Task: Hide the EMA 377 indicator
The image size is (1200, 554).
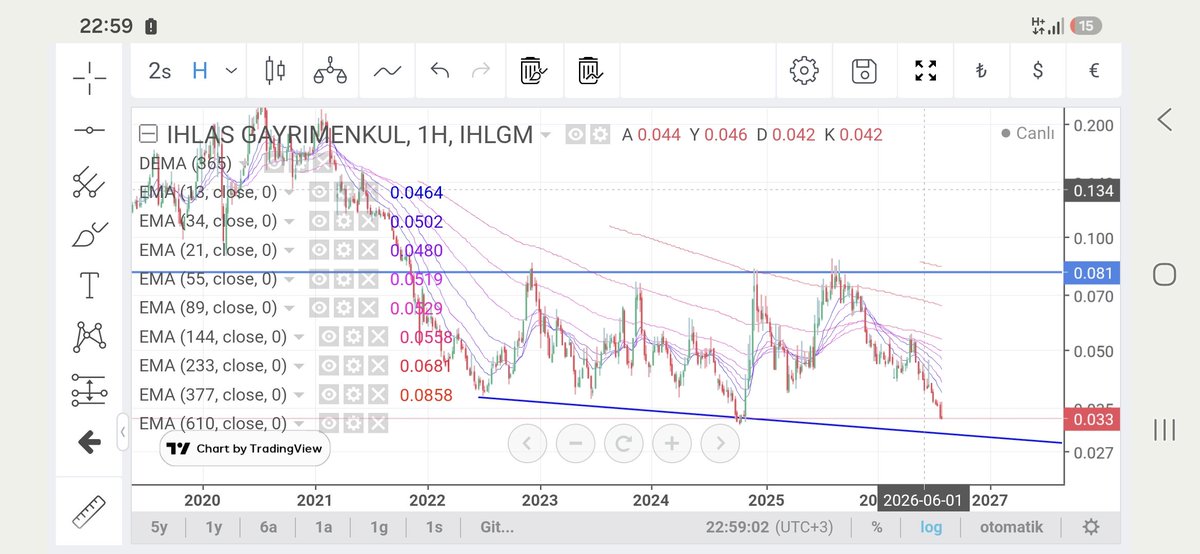Action: tap(328, 395)
